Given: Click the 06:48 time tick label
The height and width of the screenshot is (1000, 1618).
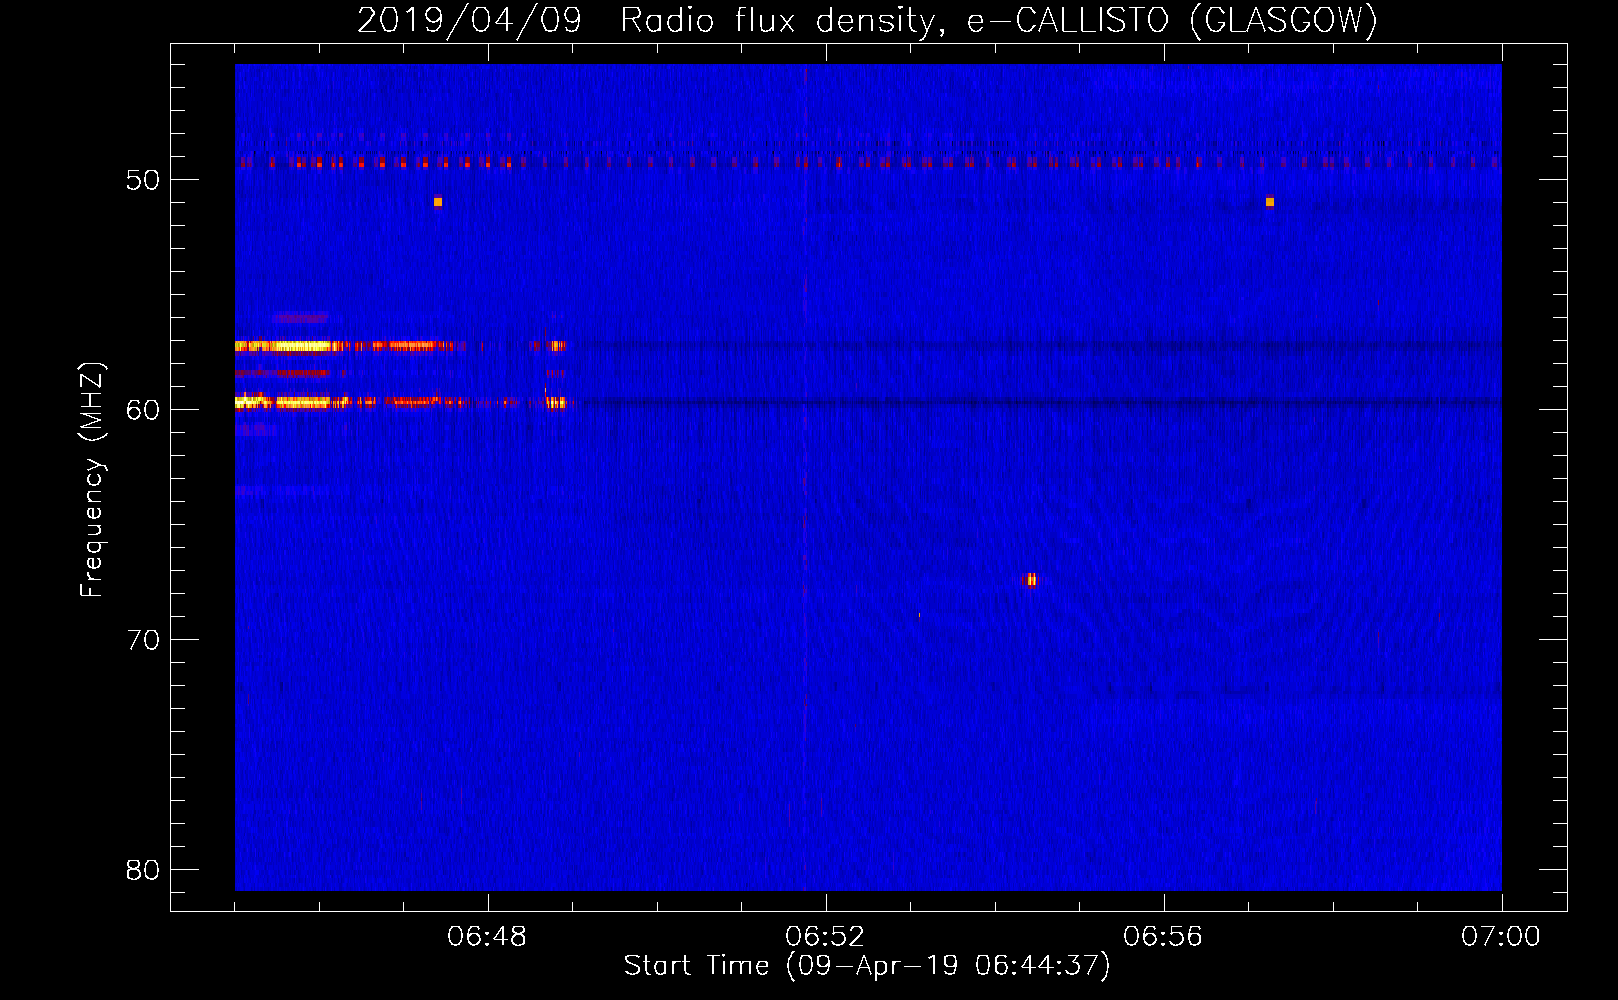Looking at the screenshot, I should [x=487, y=937].
